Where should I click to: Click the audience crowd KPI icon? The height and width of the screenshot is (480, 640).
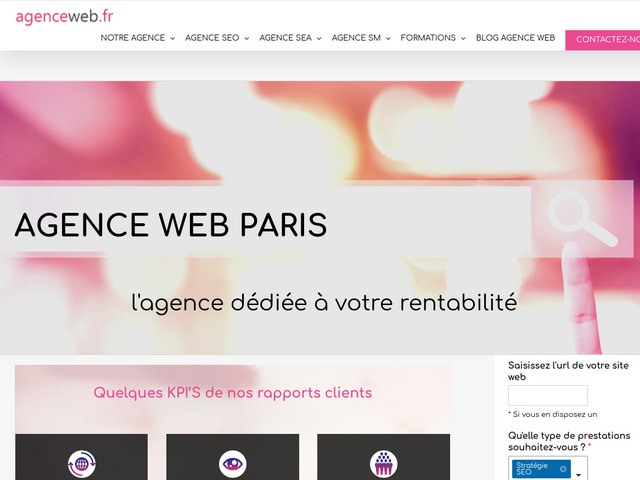point(383,463)
